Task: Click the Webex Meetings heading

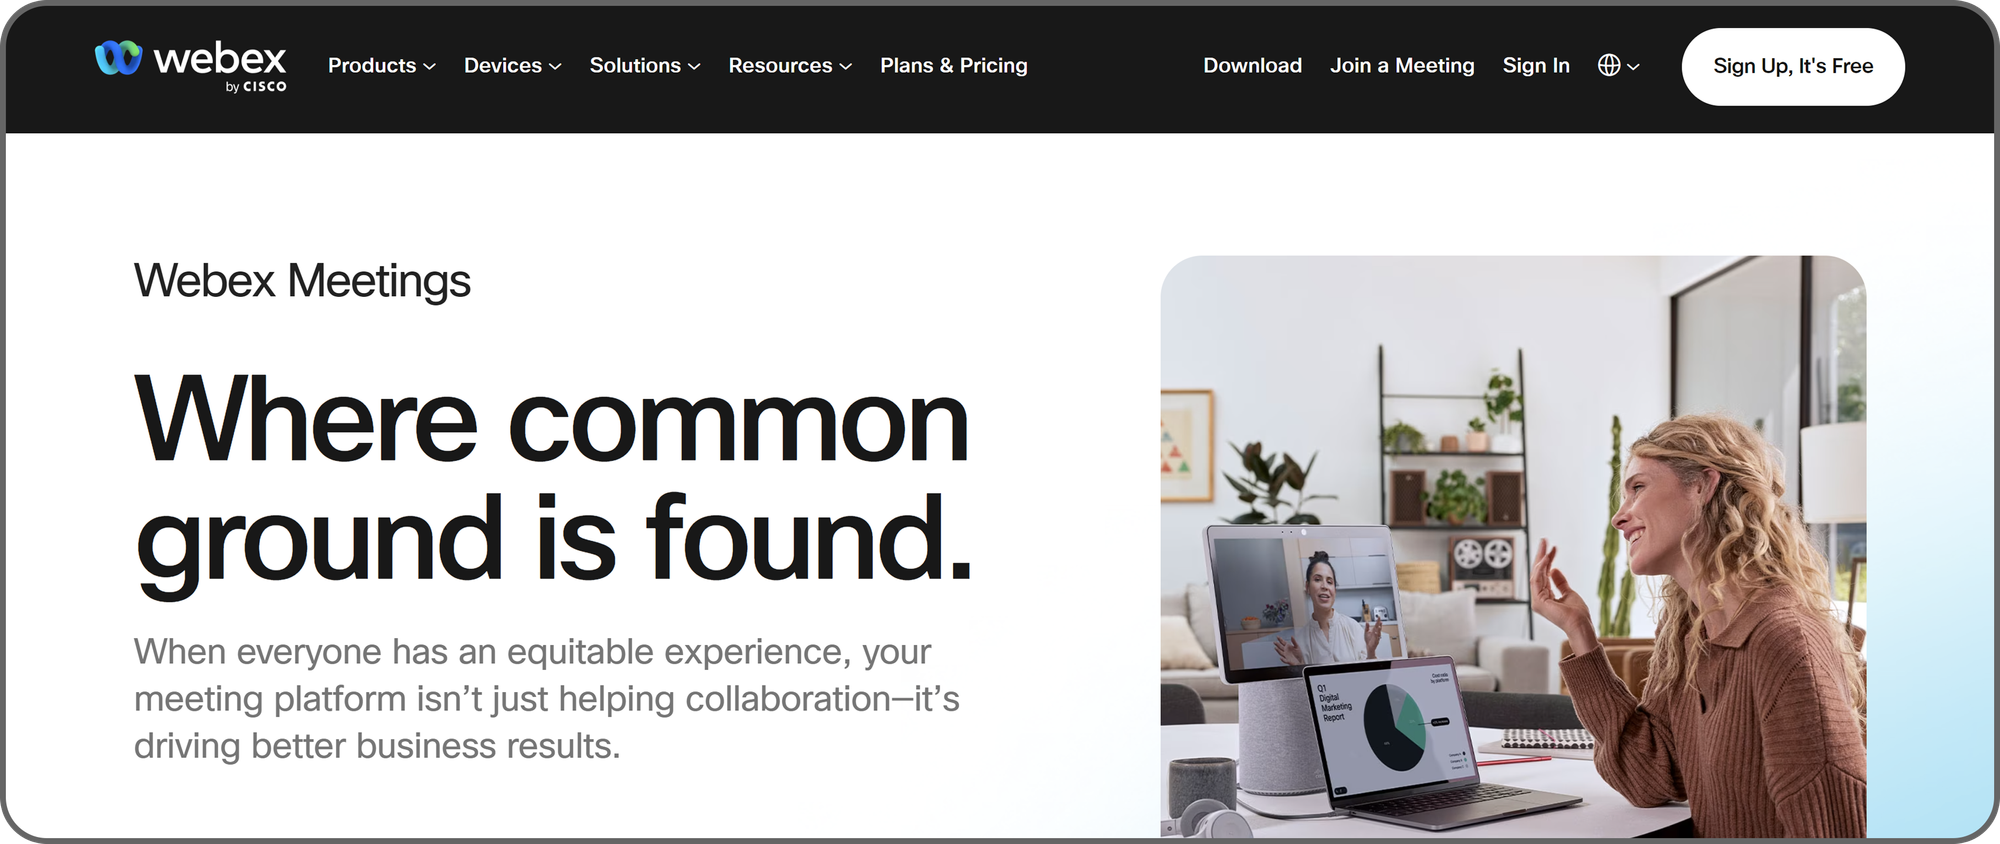Action: 302,281
